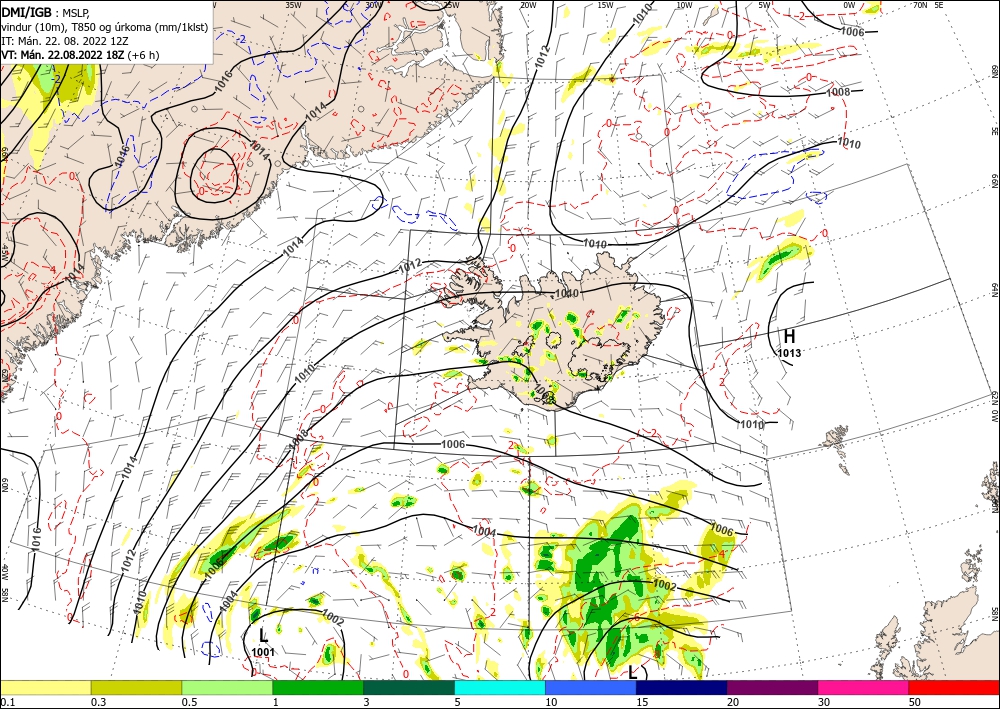Click the 'VT: Mán. 22.08.2022 18Z (+6 h)' line

point(80,55)
